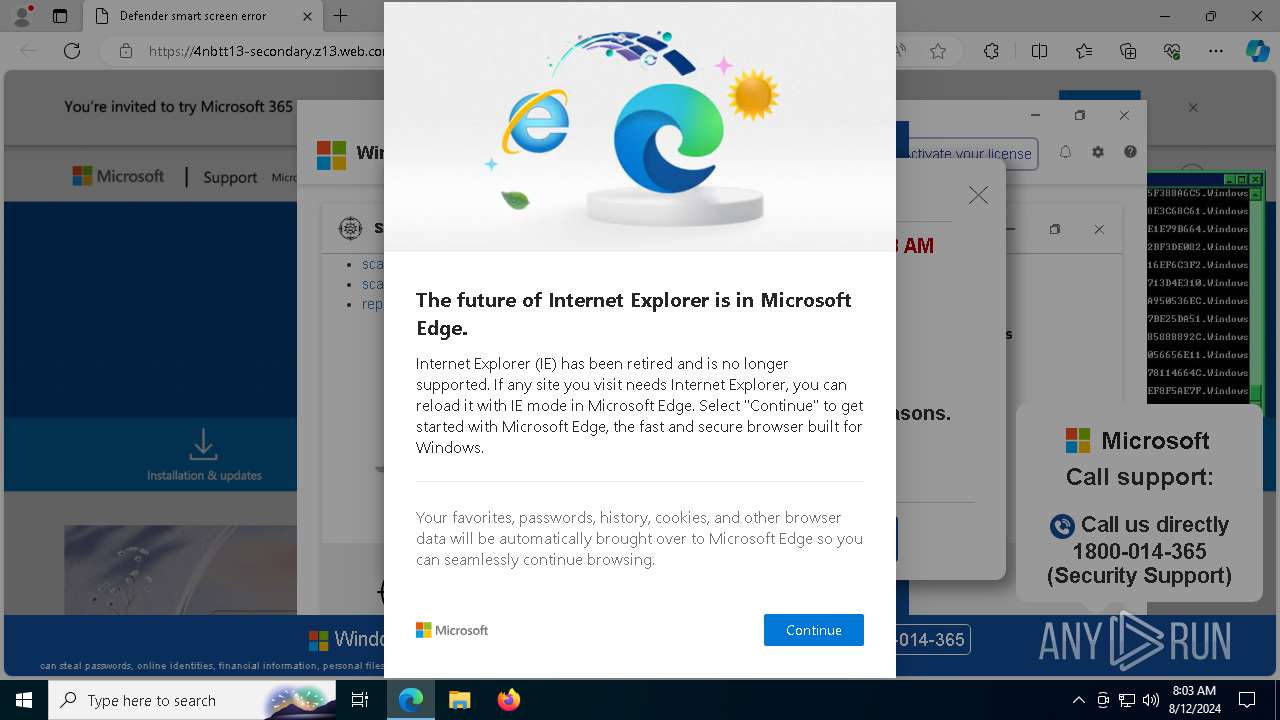The image size is (1280, 720).
Task: Open the taskbar clock and date
Action: click(x=1194, y=700)
